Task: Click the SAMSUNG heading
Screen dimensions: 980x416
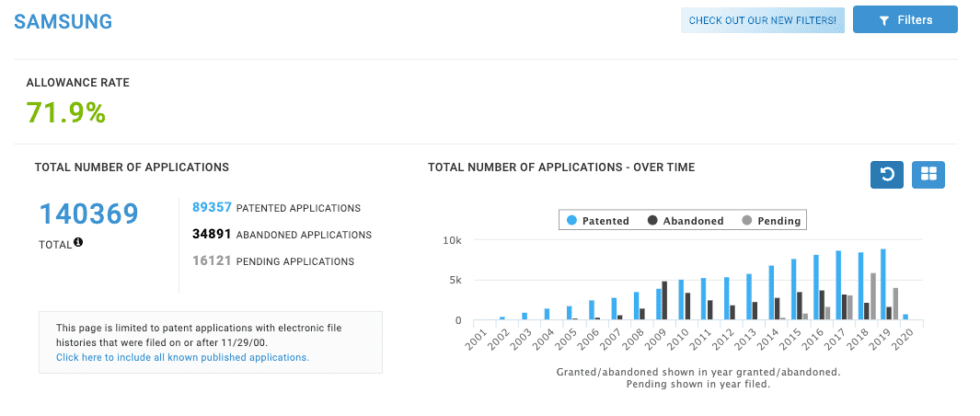Action: [63, 22]
